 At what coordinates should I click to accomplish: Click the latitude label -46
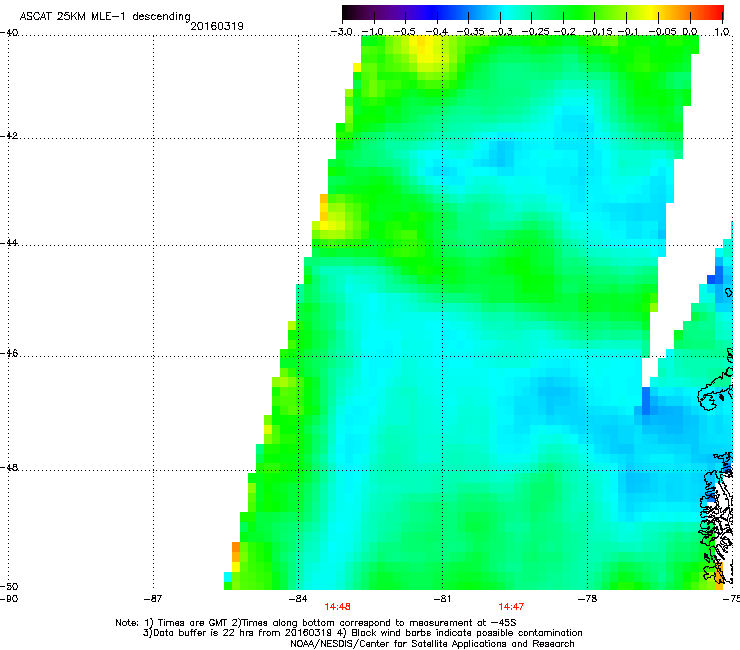pos(9,354)
